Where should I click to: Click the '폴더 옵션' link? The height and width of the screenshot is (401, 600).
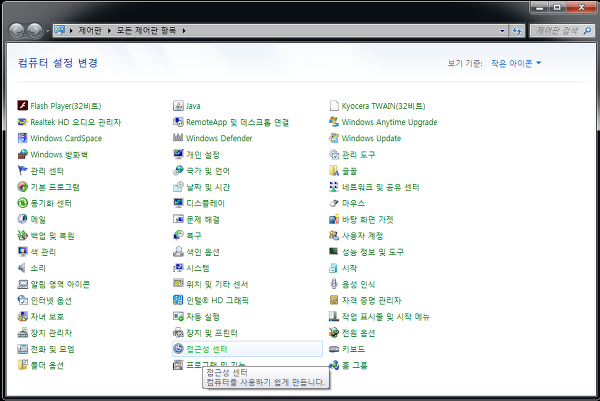47,365
